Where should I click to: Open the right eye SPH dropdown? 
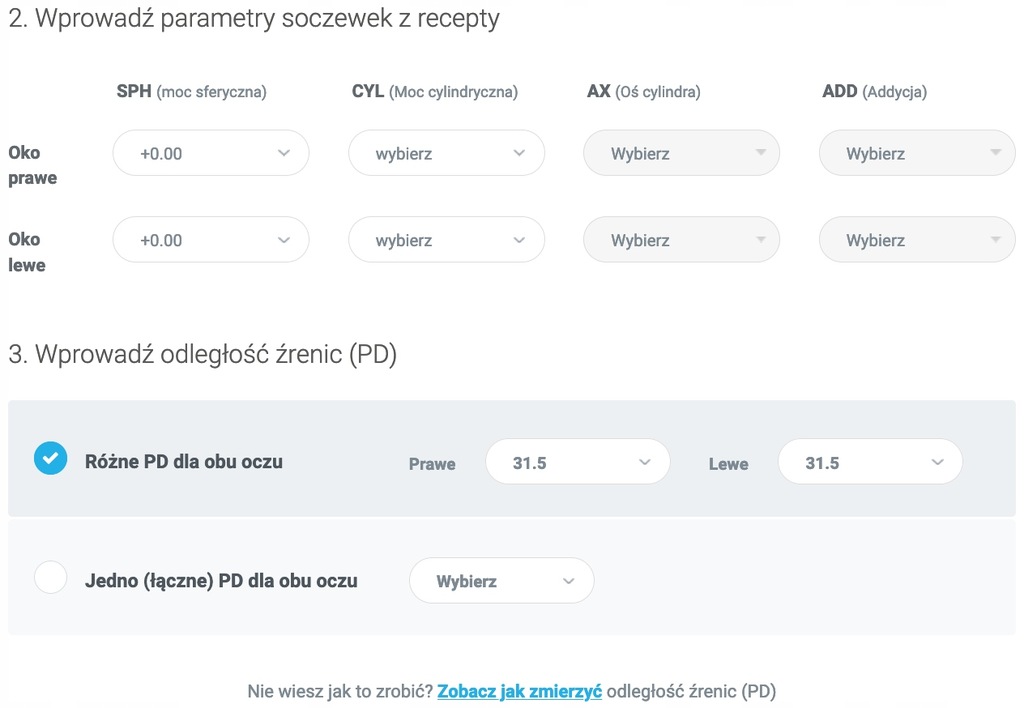pos(211,153)
